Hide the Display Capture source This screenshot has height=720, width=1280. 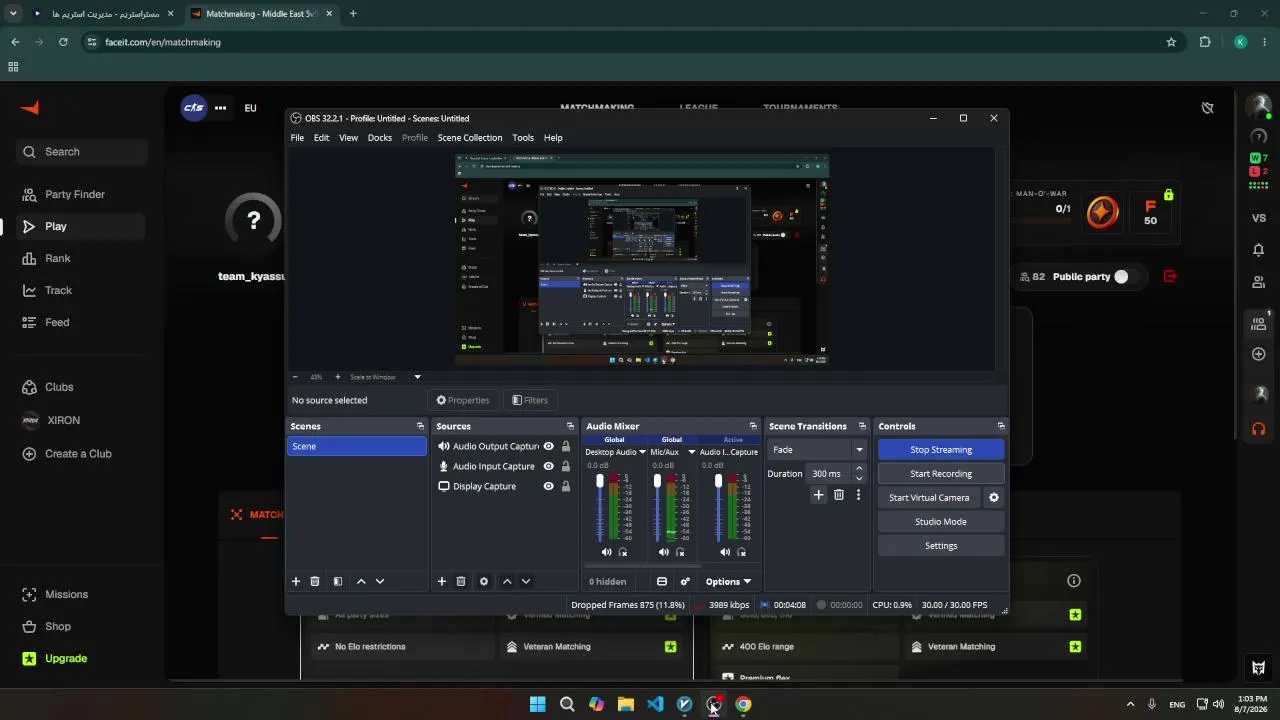point(548,486)
